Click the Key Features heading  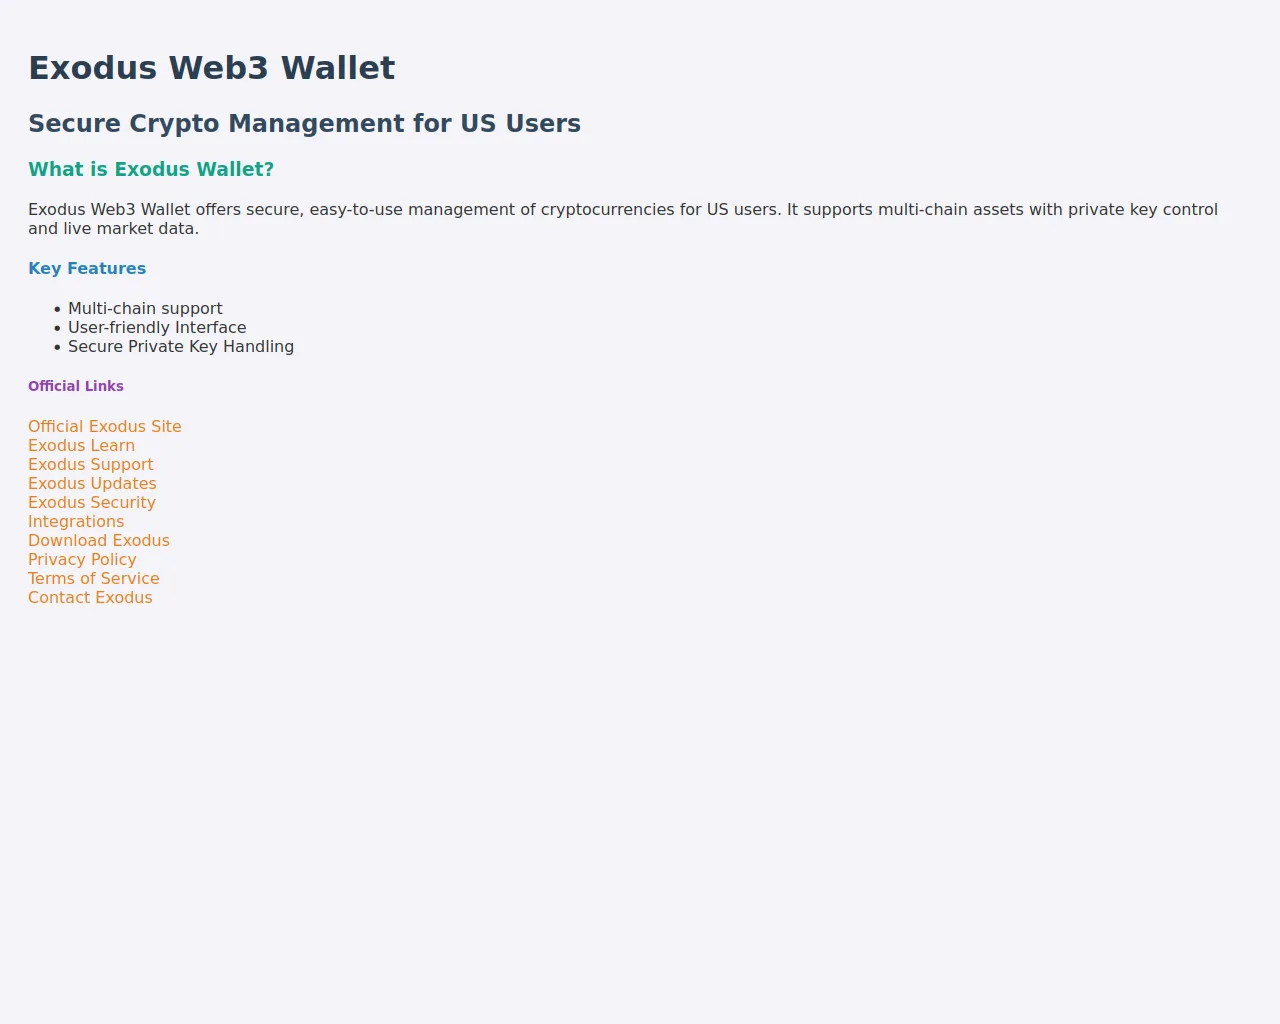pyautogui.click(x=87, y=268)
